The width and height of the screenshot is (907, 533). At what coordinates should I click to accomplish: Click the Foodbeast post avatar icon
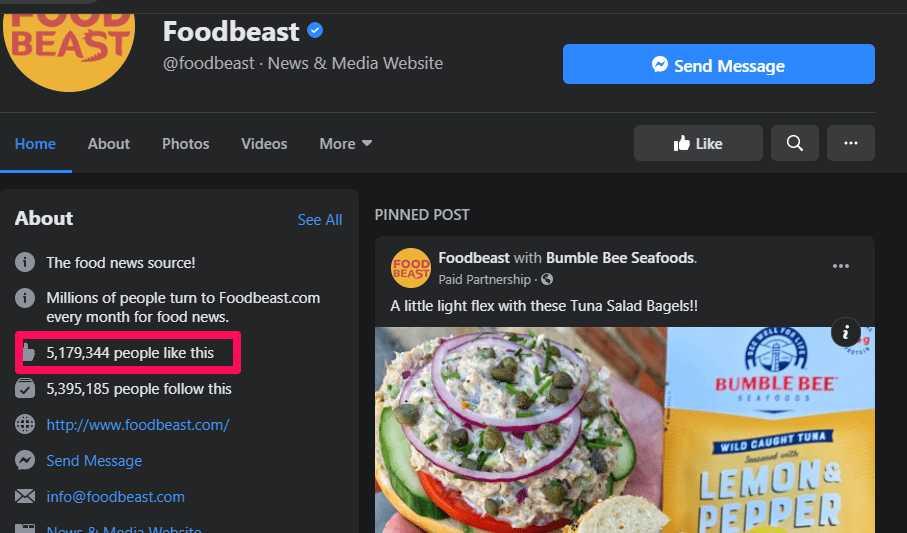(411, 267)
